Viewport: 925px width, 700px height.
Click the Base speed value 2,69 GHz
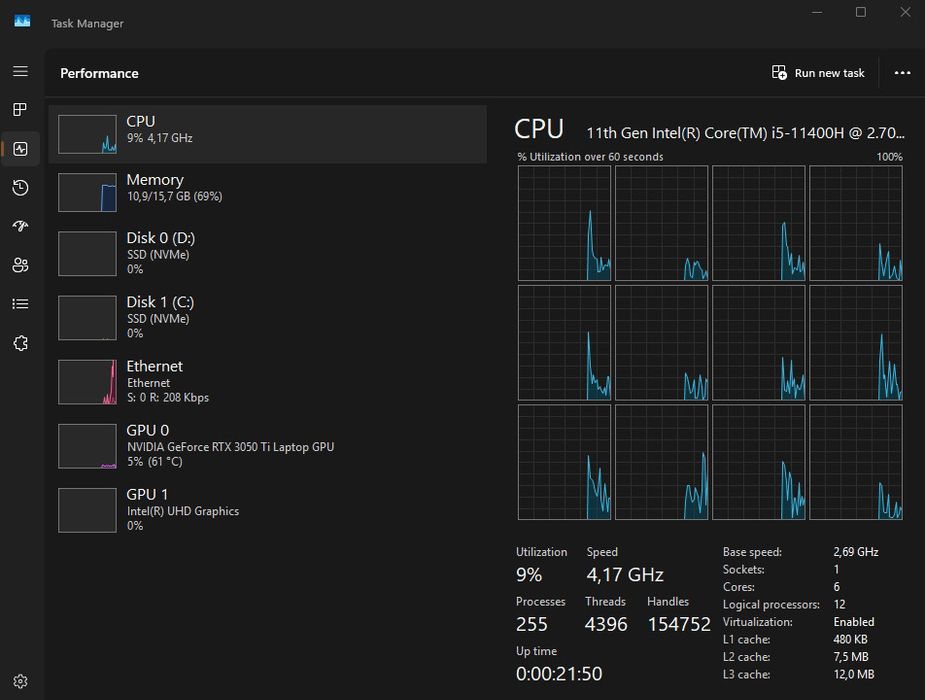pyautogui.click(x=855, y=552)
